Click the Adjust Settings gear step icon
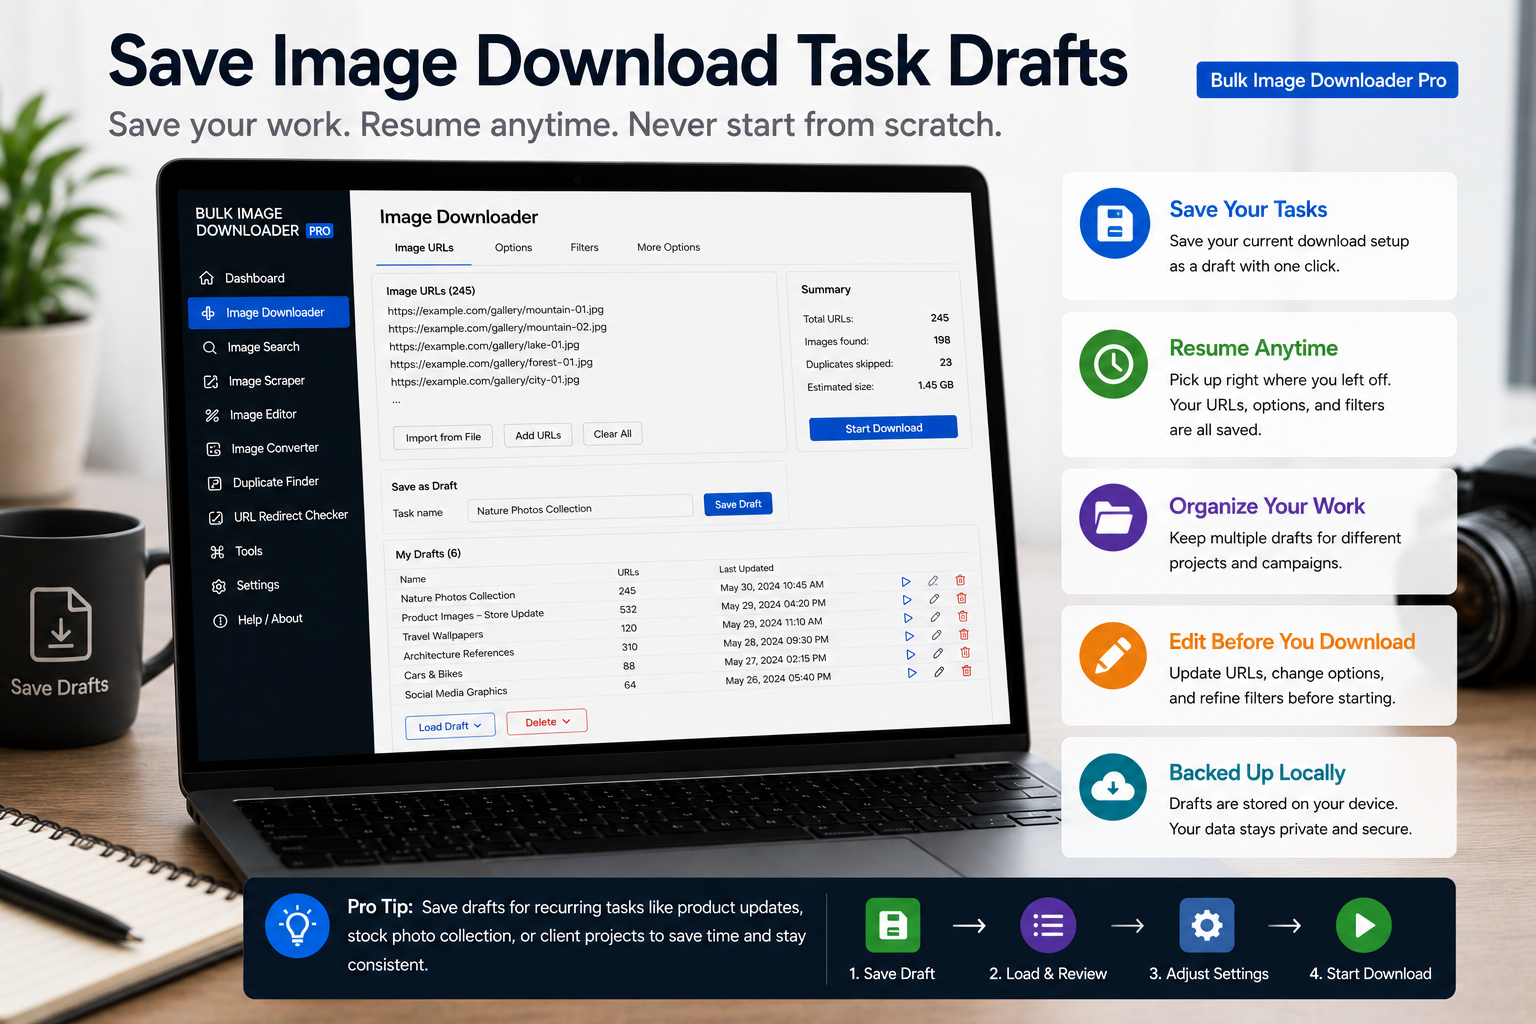 point(1207,925)
